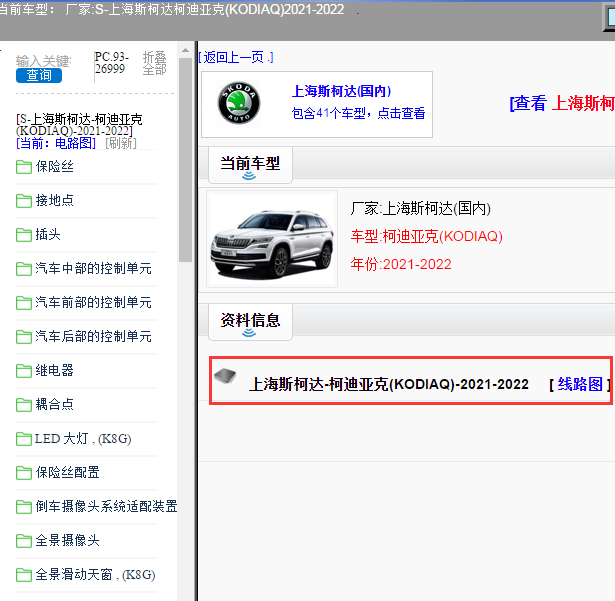Click the folder icon beside 继电器
615x601 pixels.
[24, 371]
